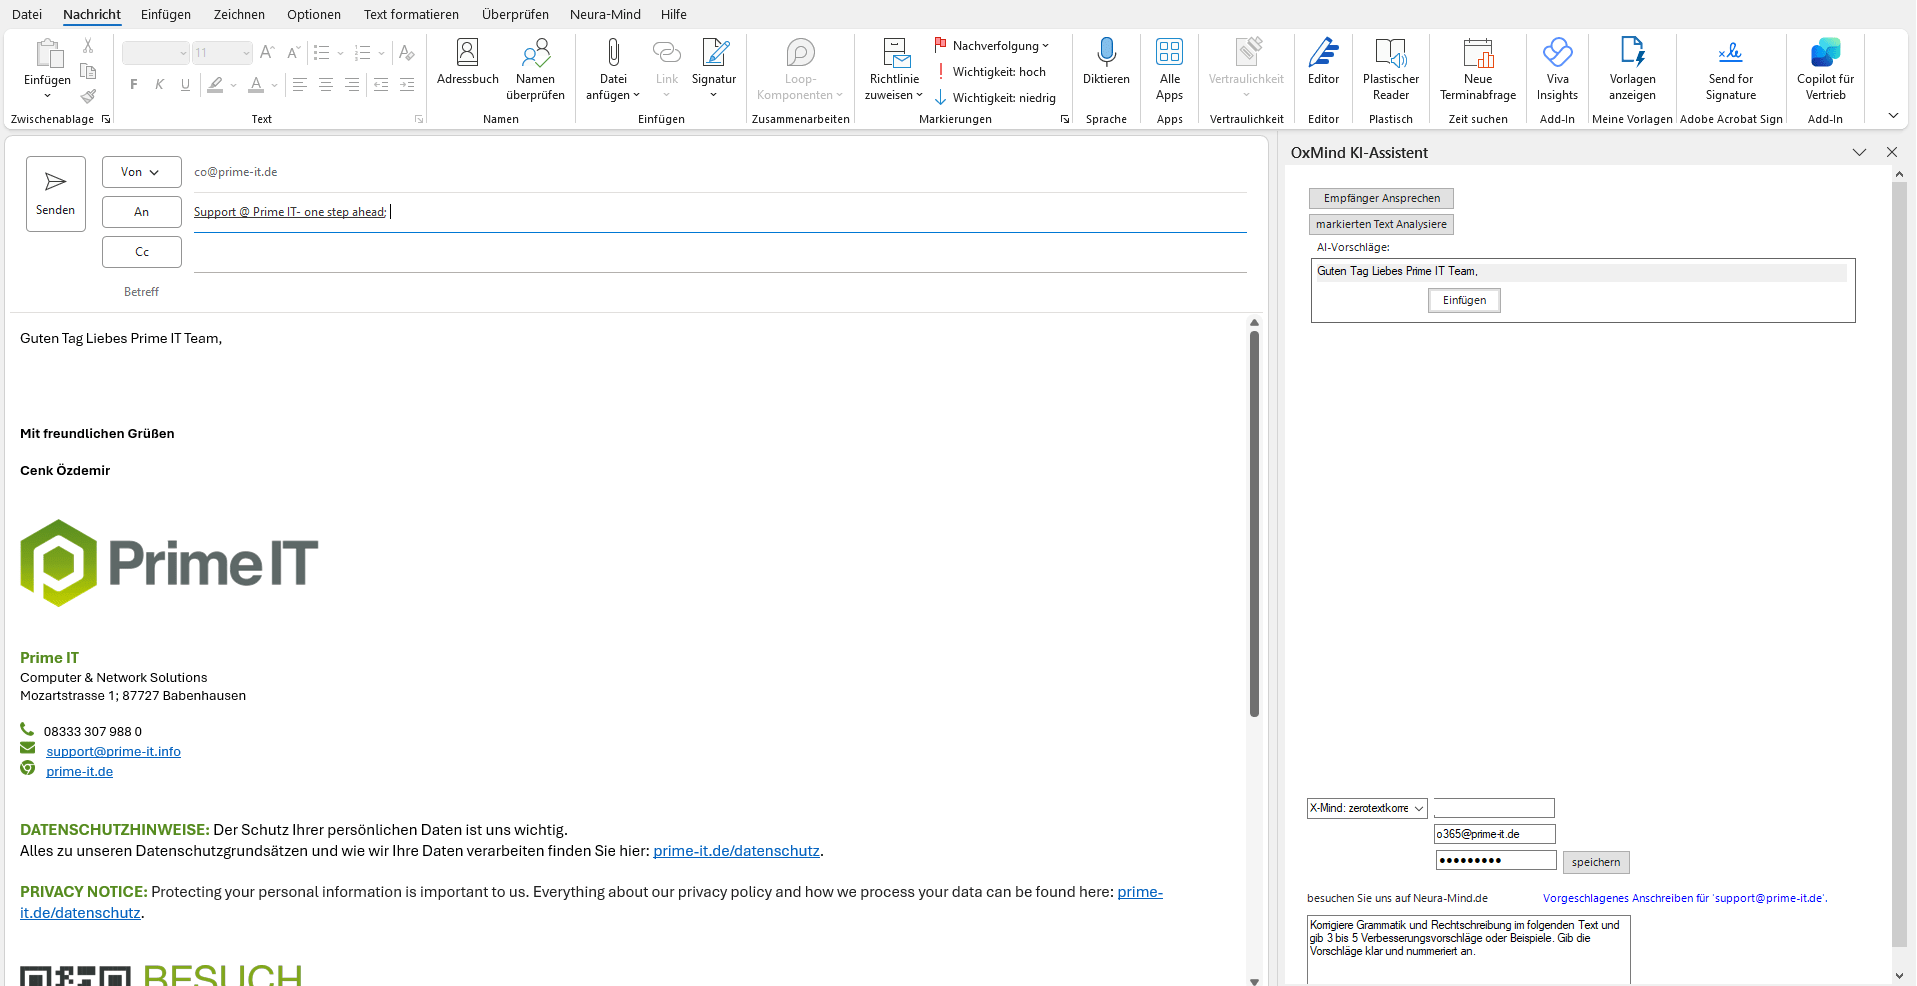Close the OxMind KI-Assistent pane

point(1891,152)
